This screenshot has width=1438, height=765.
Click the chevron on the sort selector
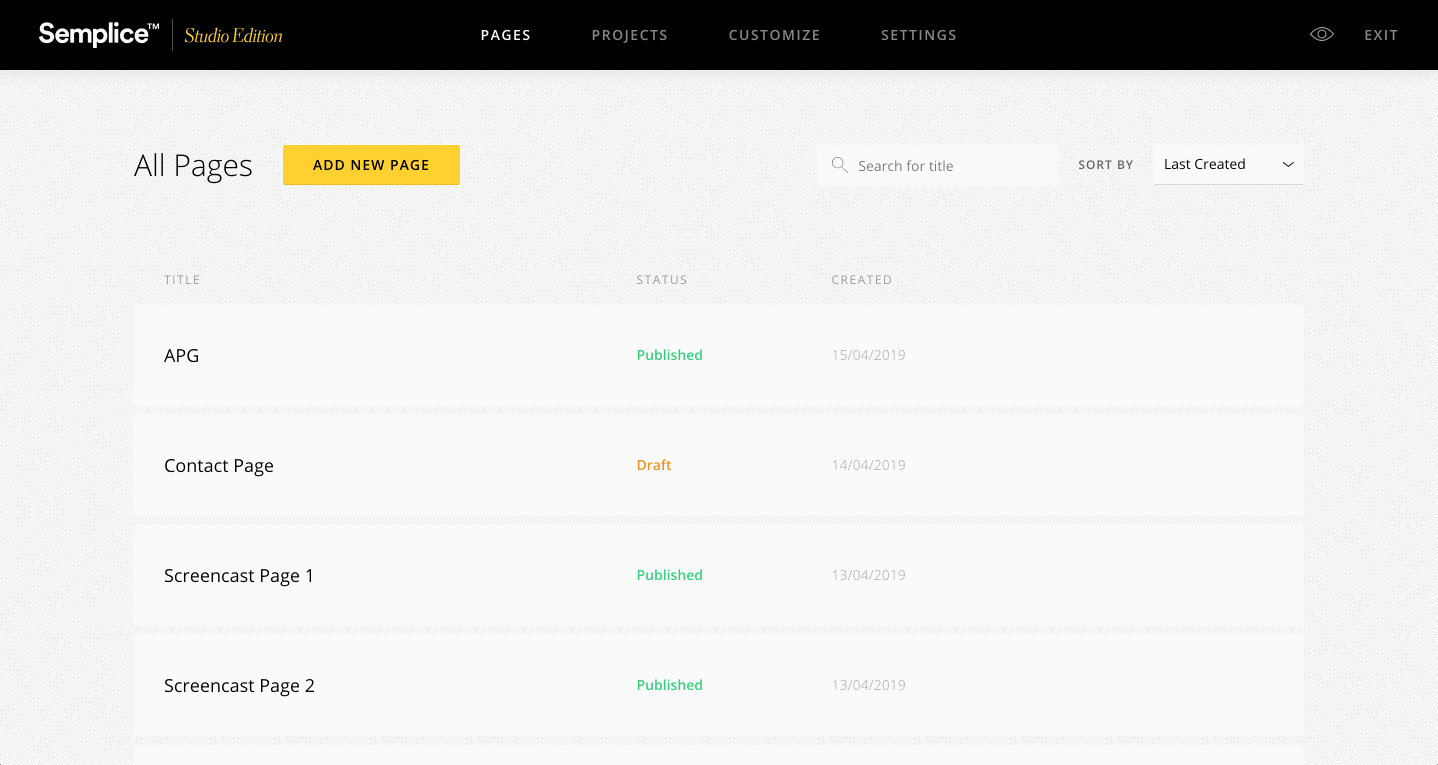coord(1289,164)
